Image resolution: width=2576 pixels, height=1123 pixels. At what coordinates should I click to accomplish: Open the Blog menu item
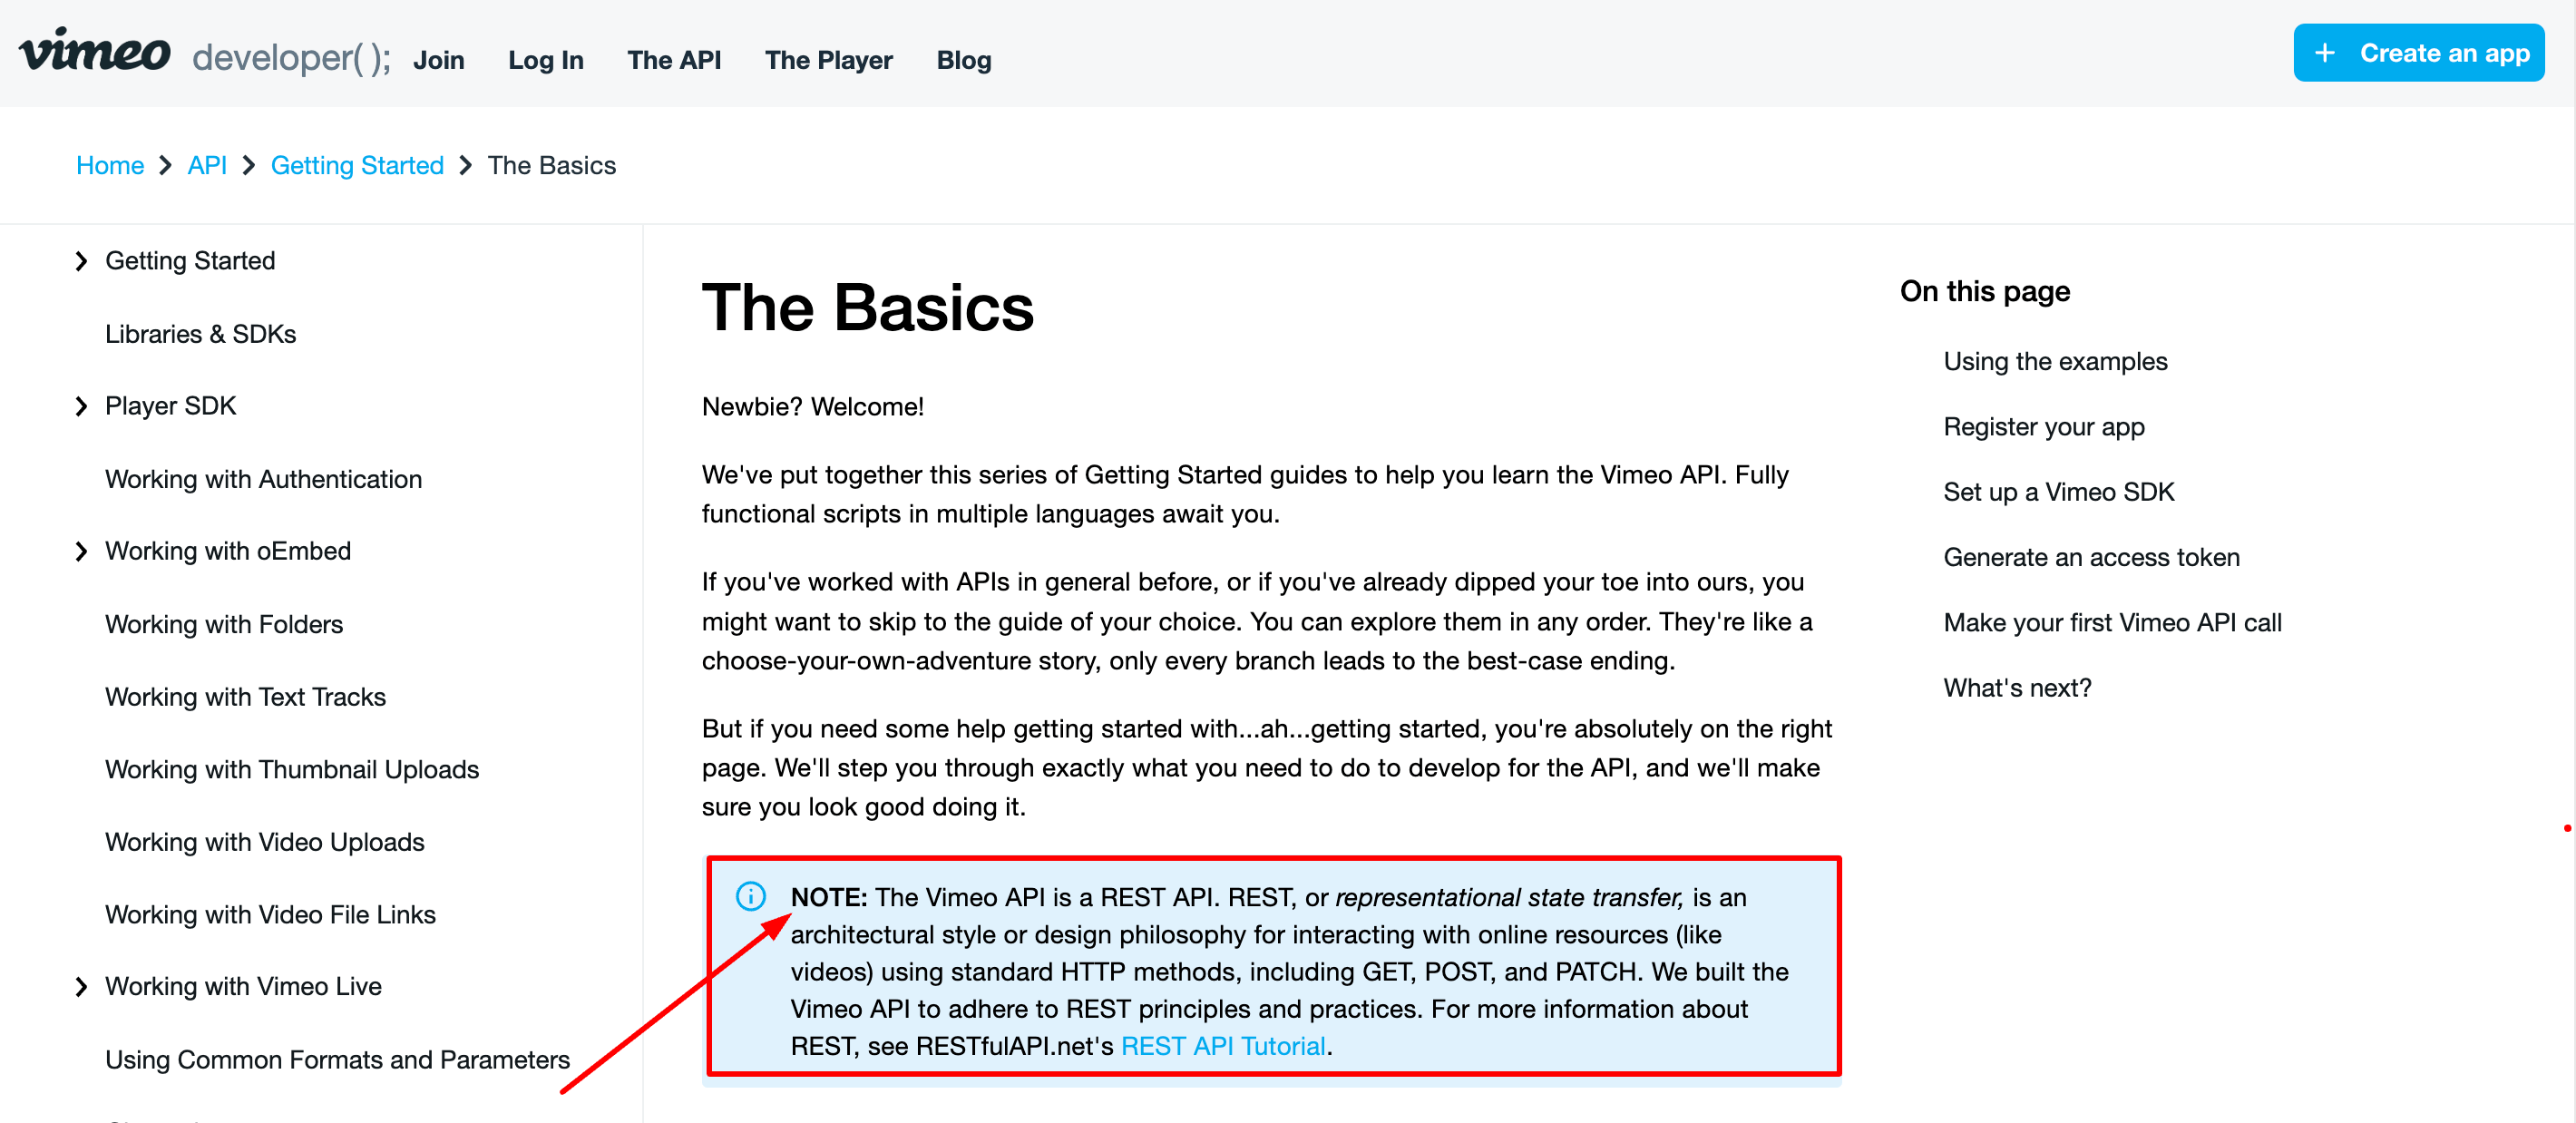point(962,56)
